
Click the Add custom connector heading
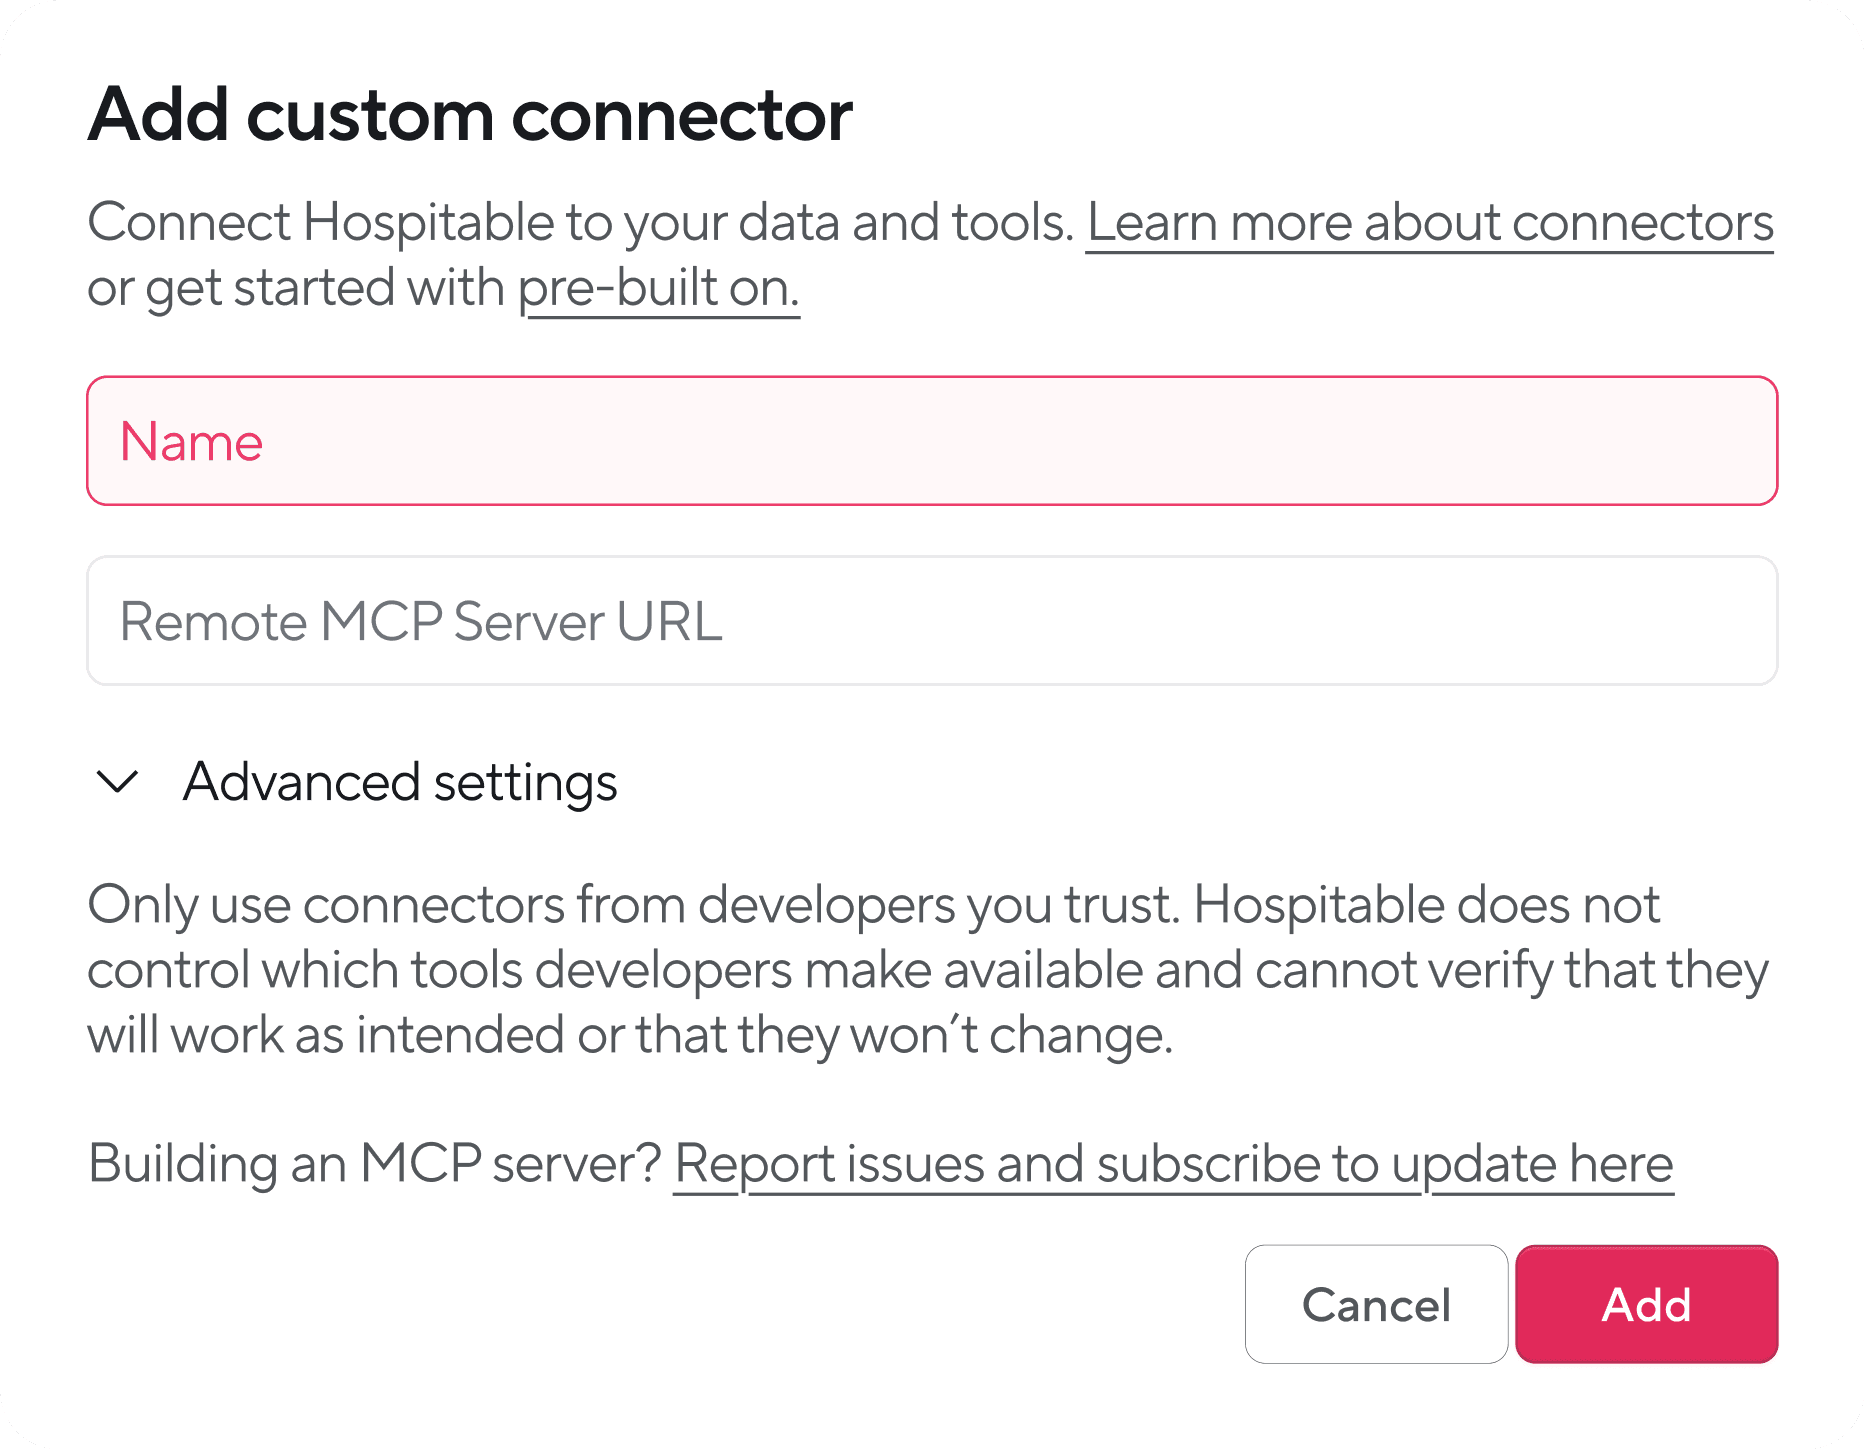470,116
